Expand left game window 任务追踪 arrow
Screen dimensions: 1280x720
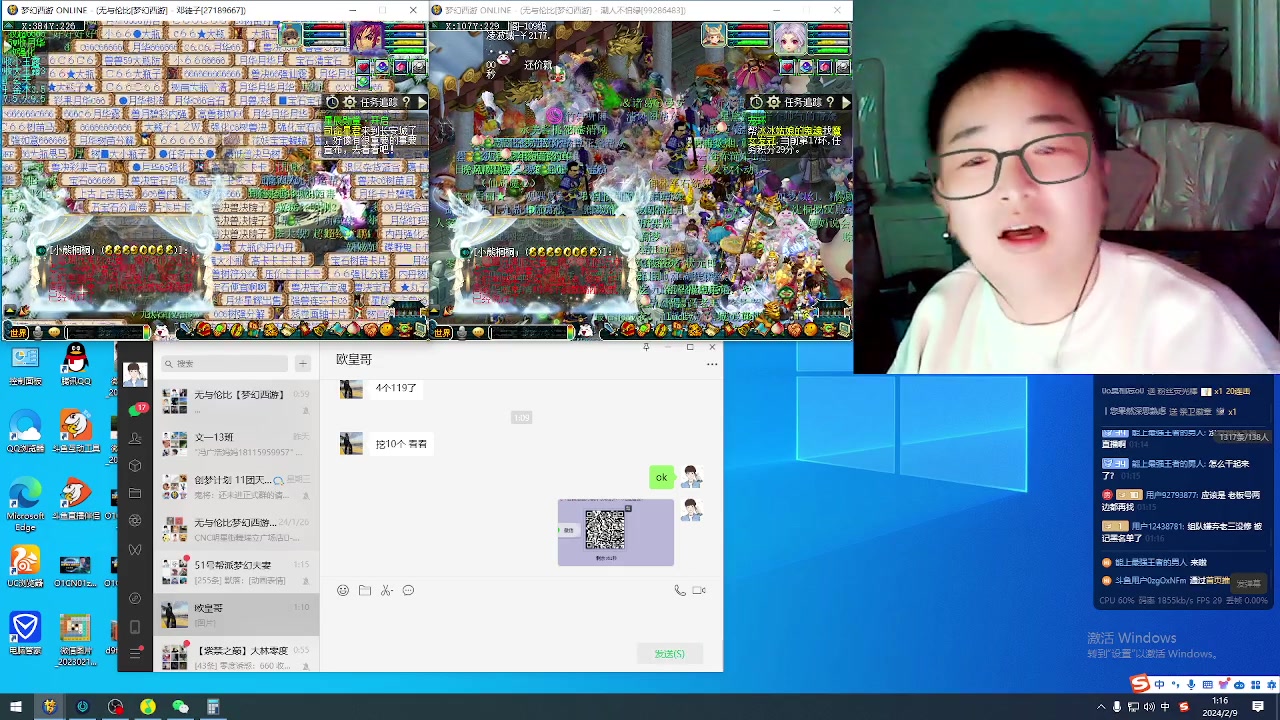click(x=421, y=102)
